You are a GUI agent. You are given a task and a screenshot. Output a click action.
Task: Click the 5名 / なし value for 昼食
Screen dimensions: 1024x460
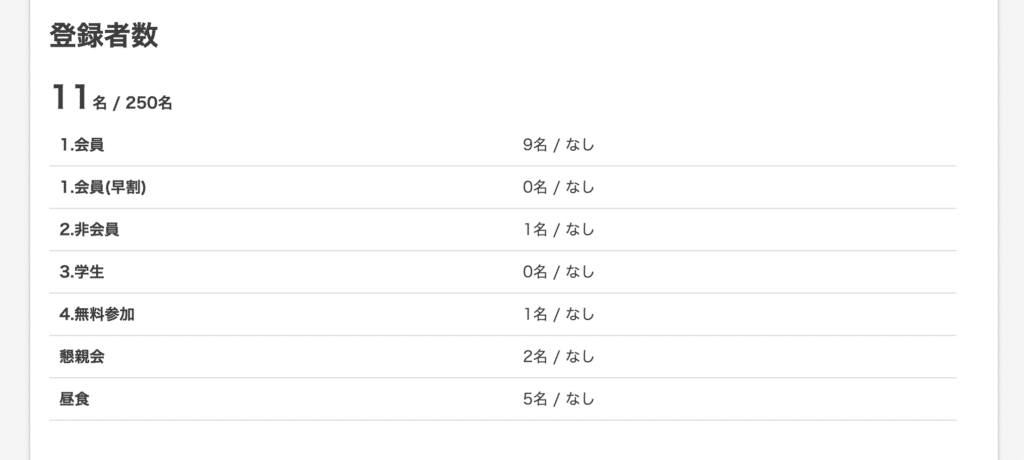coord(558,399)
